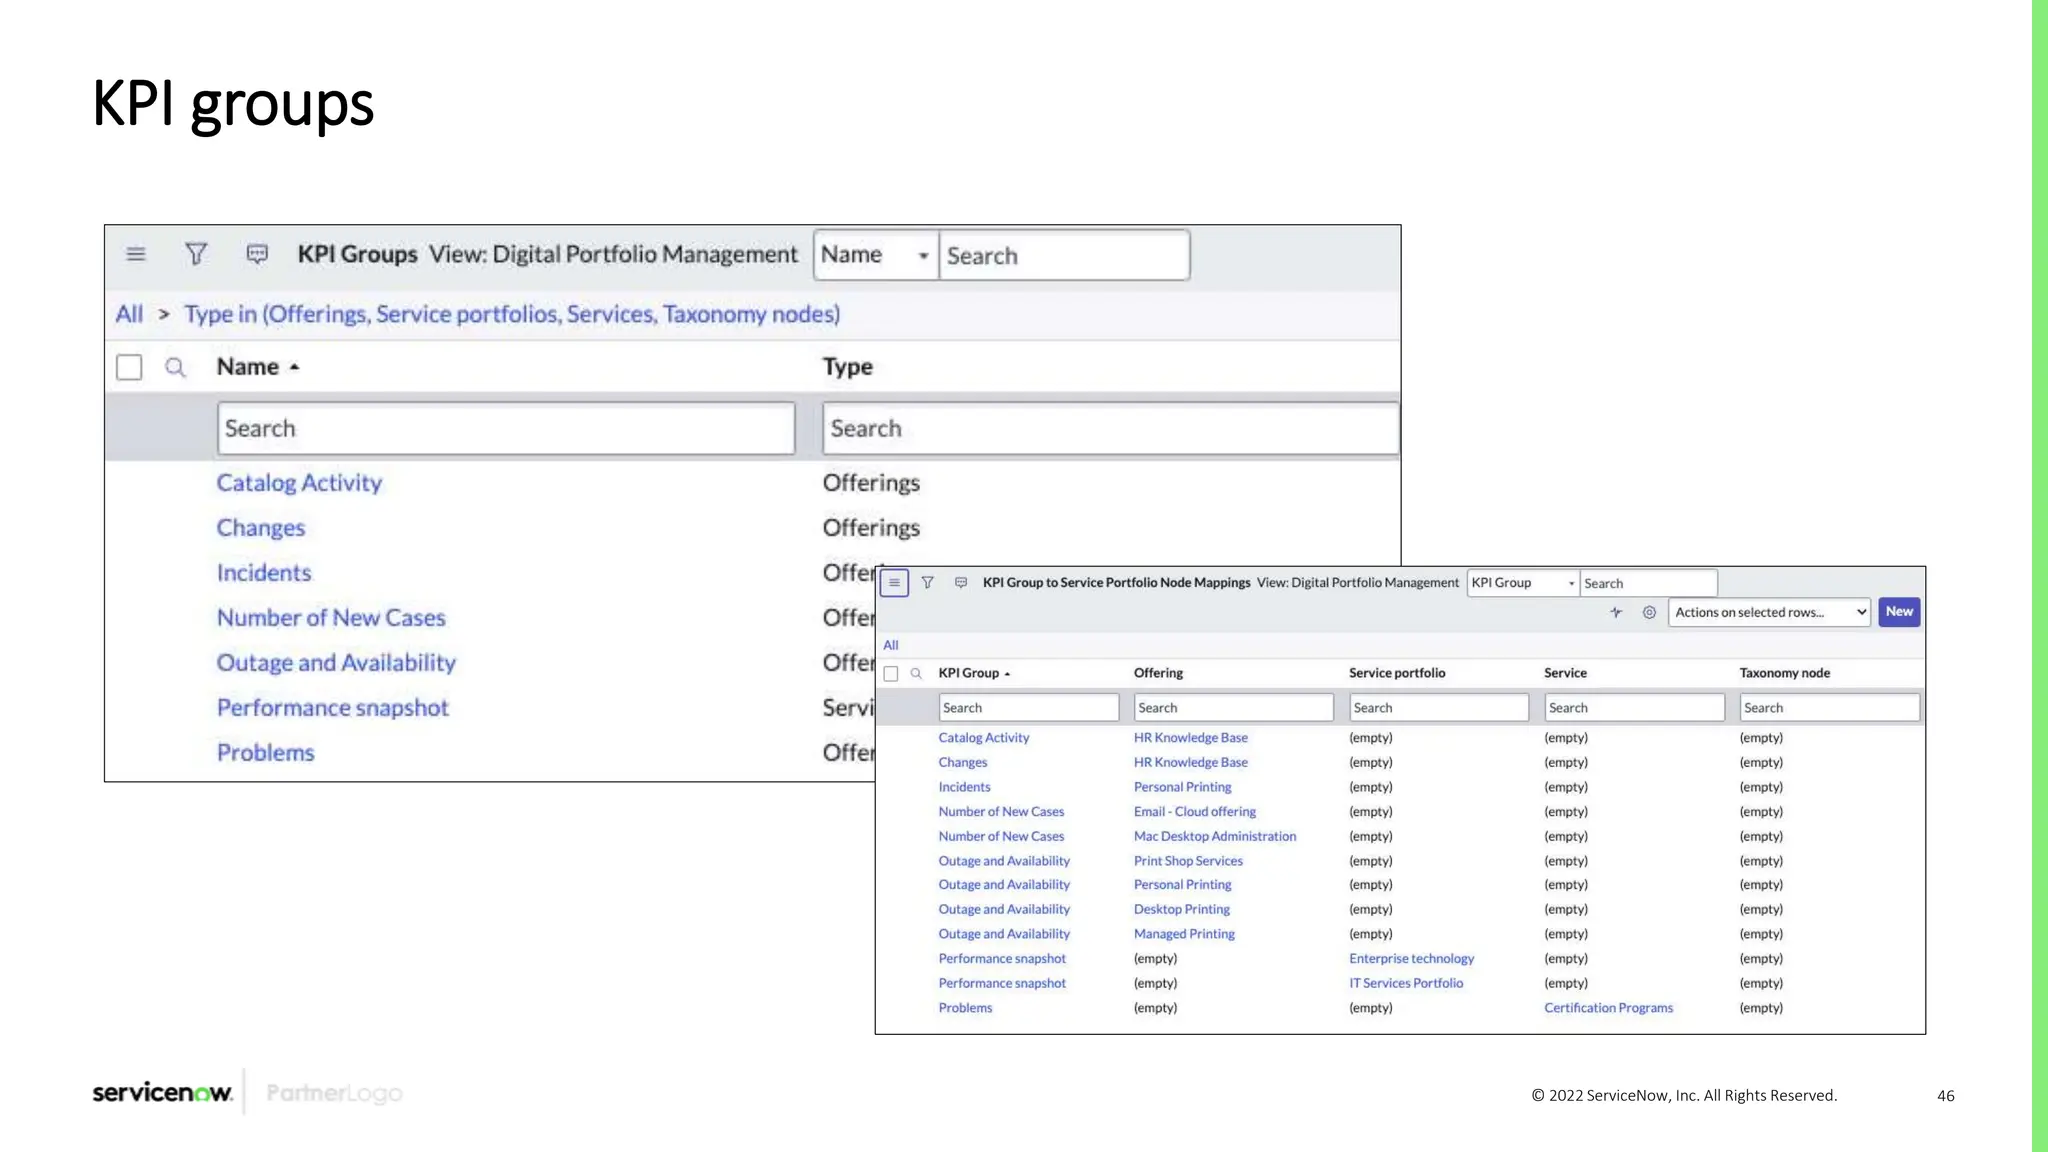Open the gear personalize-list icon
Viewport: 2048px width, 1152px height.
point(1649,612)
